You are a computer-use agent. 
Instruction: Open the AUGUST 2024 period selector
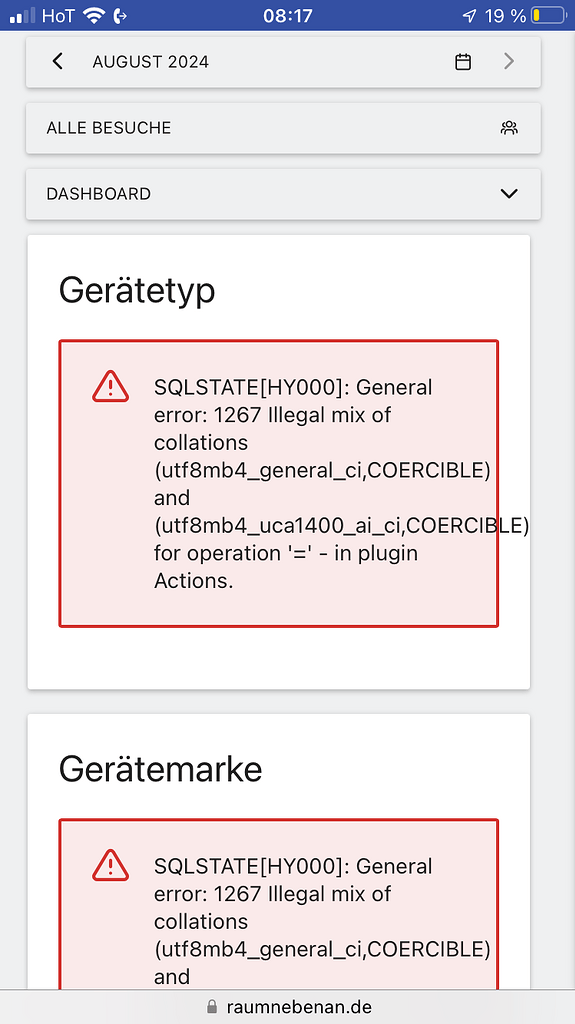tap(151, 62)
